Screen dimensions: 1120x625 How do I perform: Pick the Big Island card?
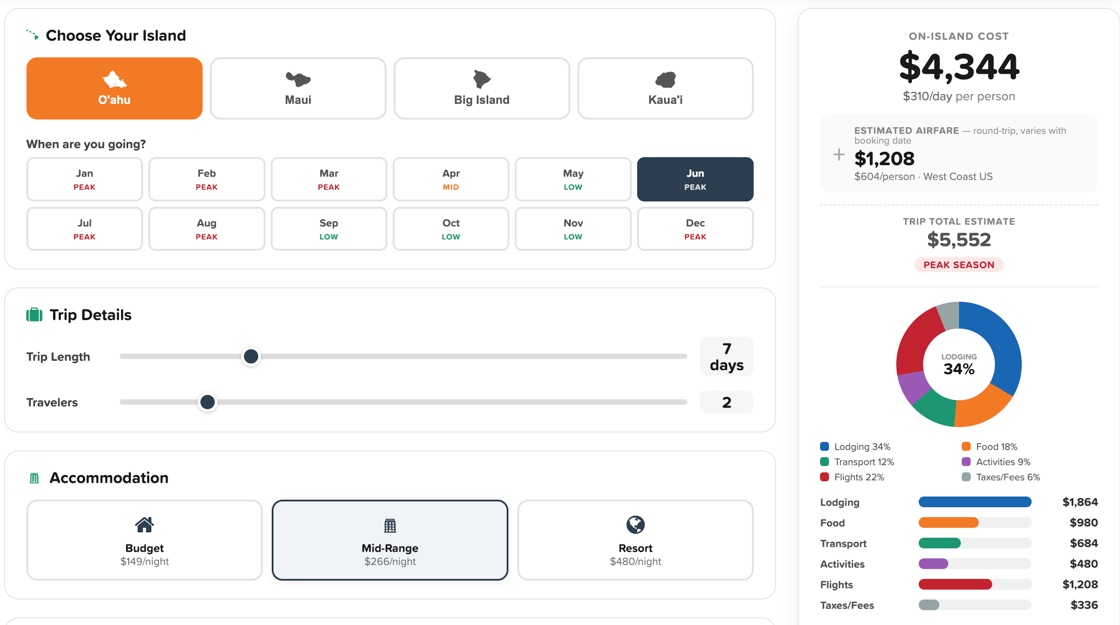click(x=481, y=88)
